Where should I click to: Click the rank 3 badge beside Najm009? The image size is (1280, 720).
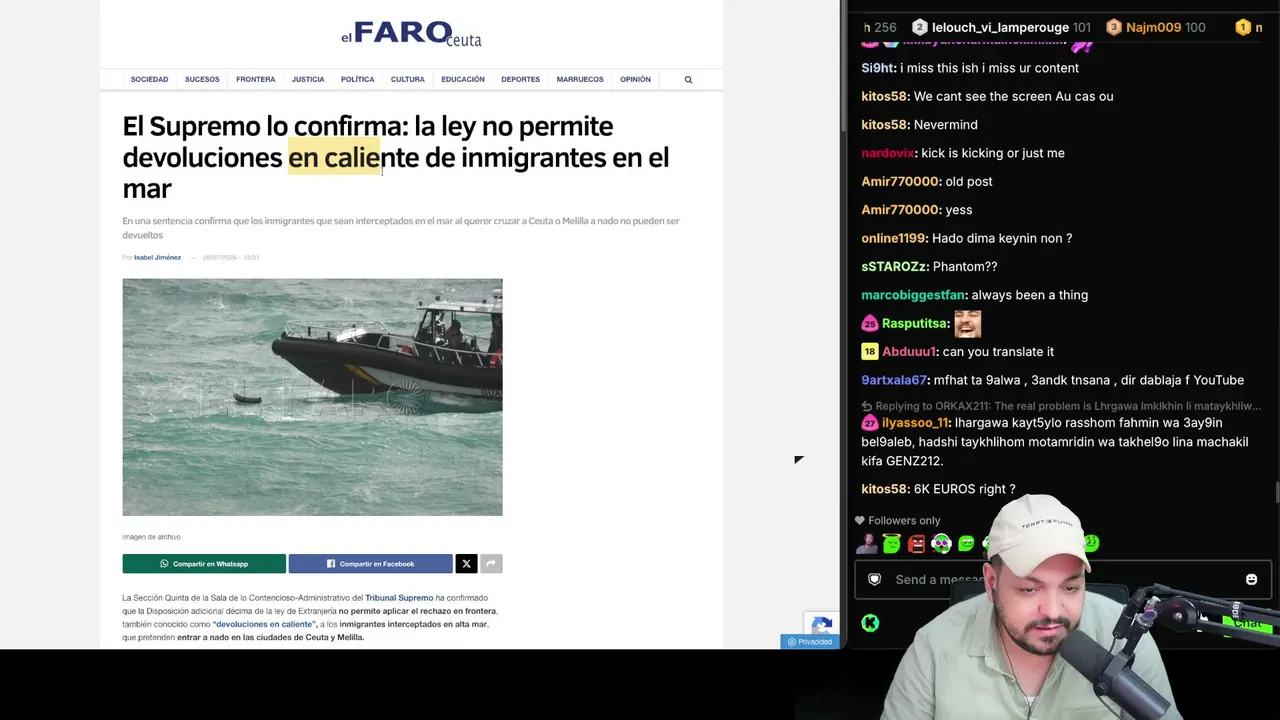[1114, 28]
